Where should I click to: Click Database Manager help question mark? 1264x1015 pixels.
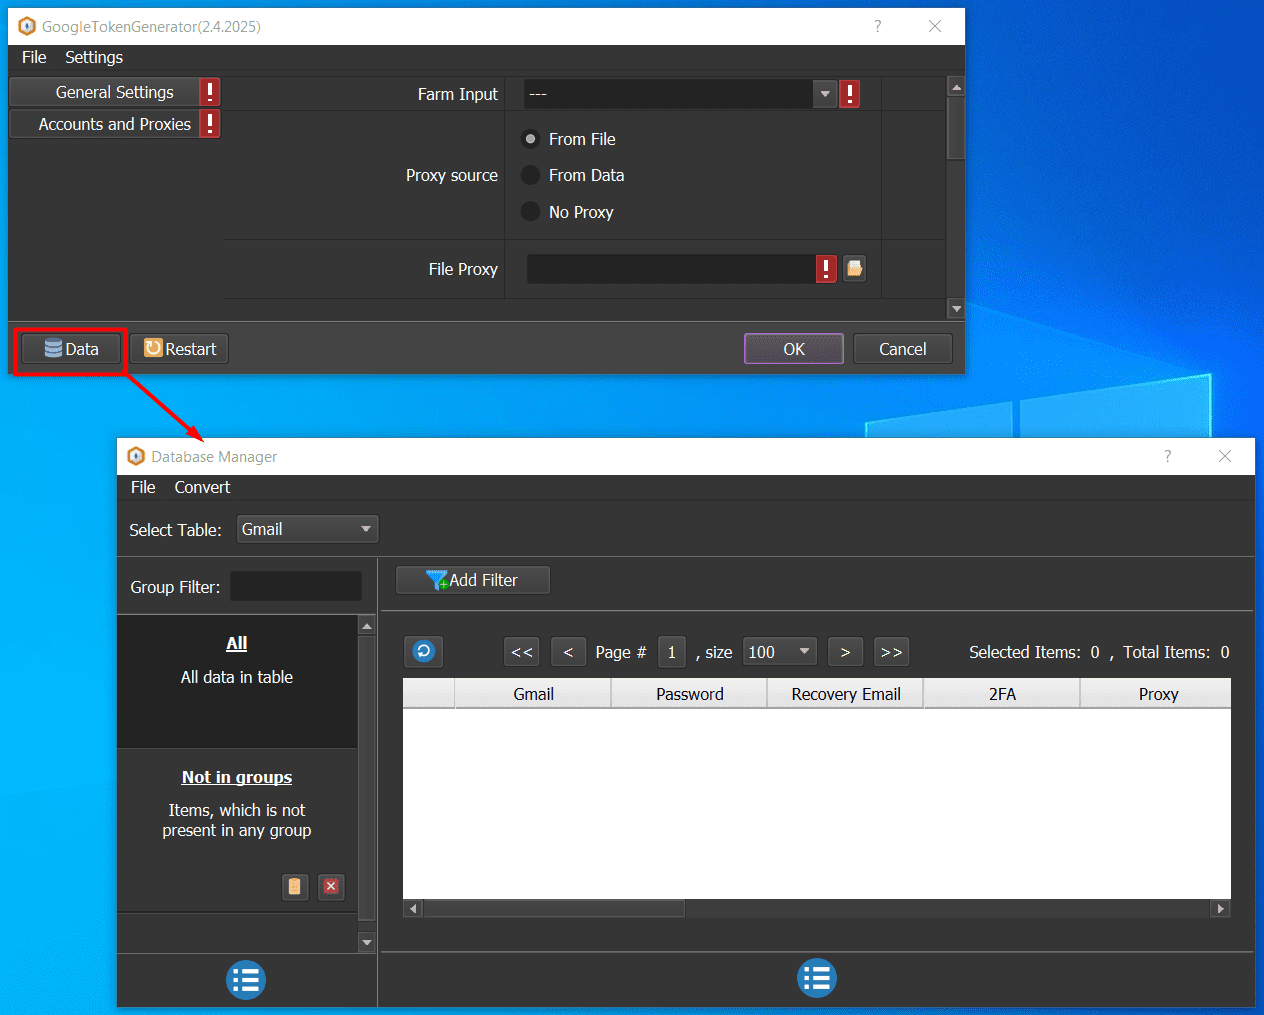pos(1167,456)
